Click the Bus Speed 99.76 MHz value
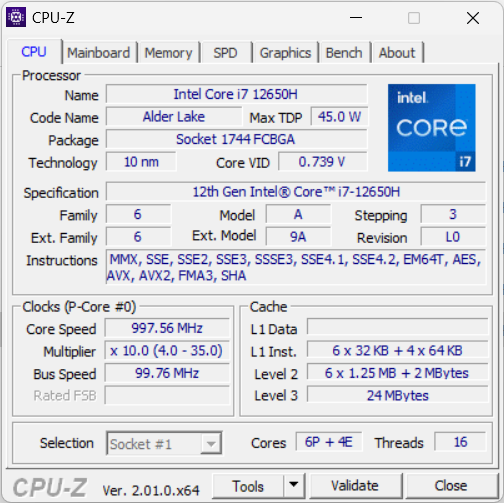 pos(167,373)
